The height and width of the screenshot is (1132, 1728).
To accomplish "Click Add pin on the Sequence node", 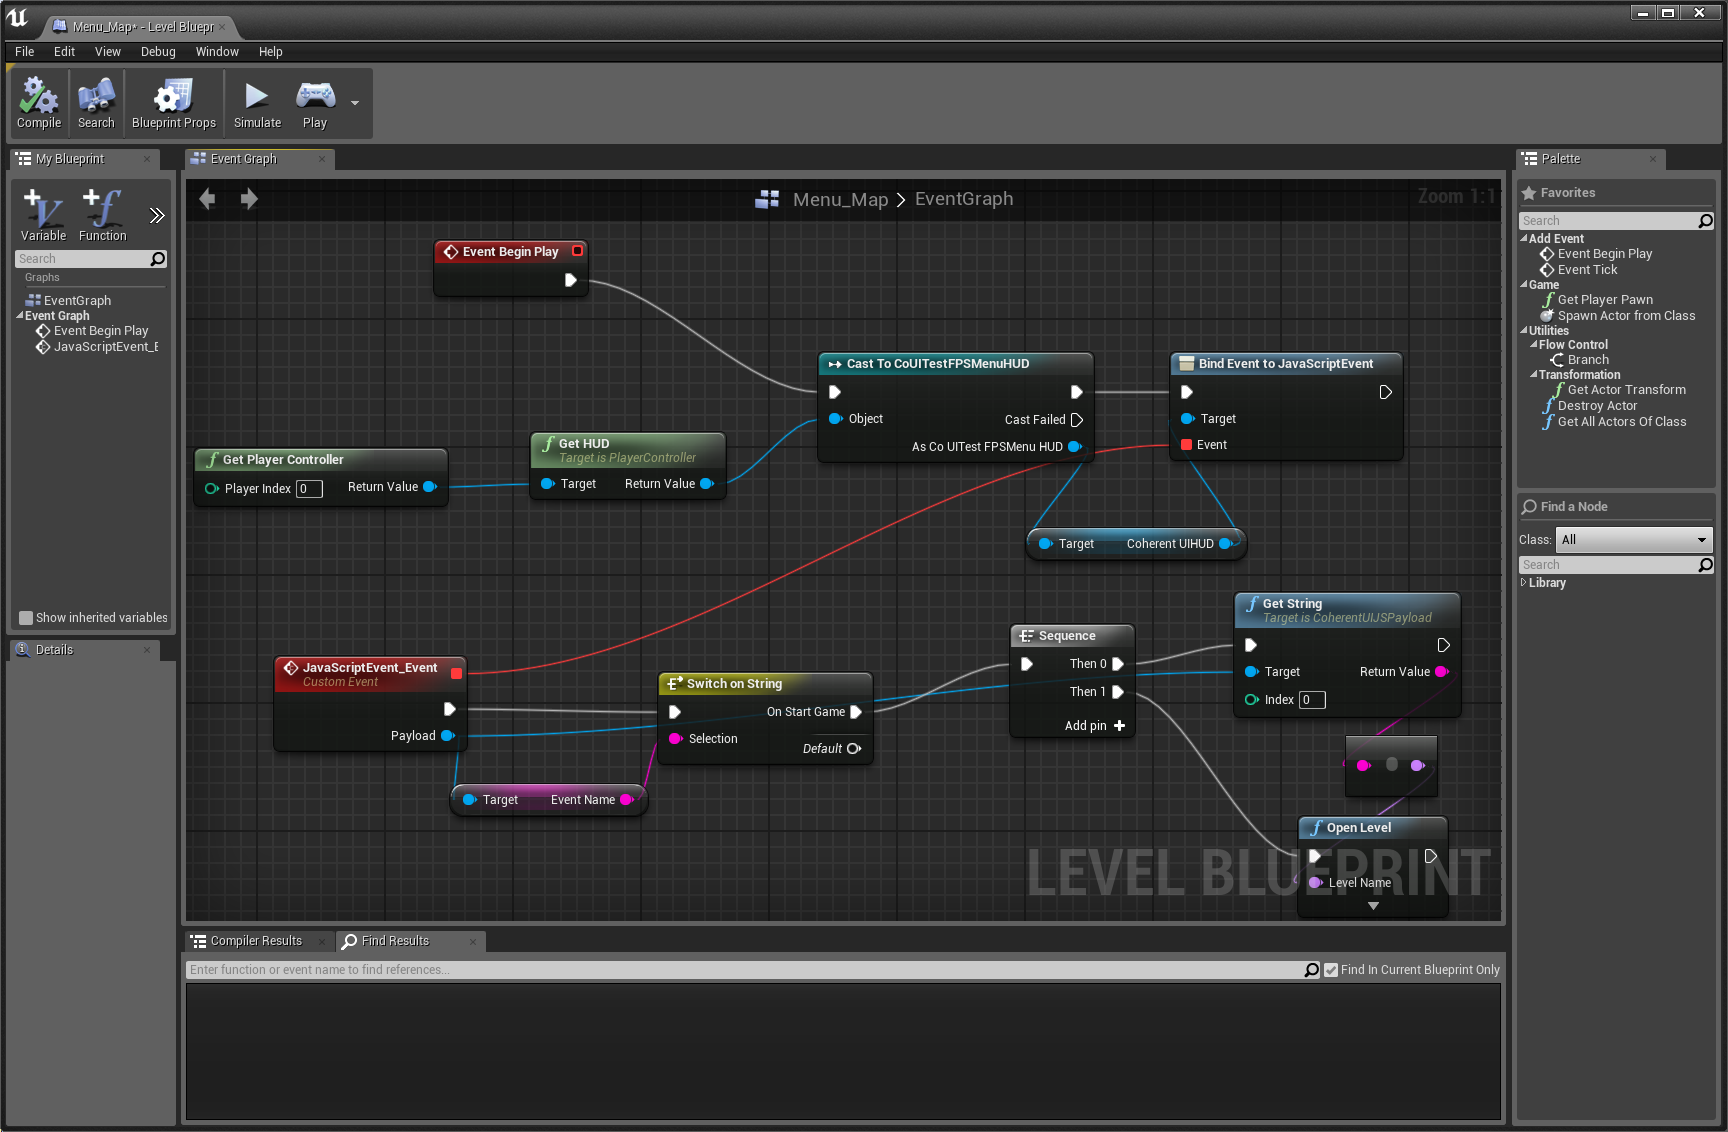I will pyautogui.click(x=1094, y=726).
